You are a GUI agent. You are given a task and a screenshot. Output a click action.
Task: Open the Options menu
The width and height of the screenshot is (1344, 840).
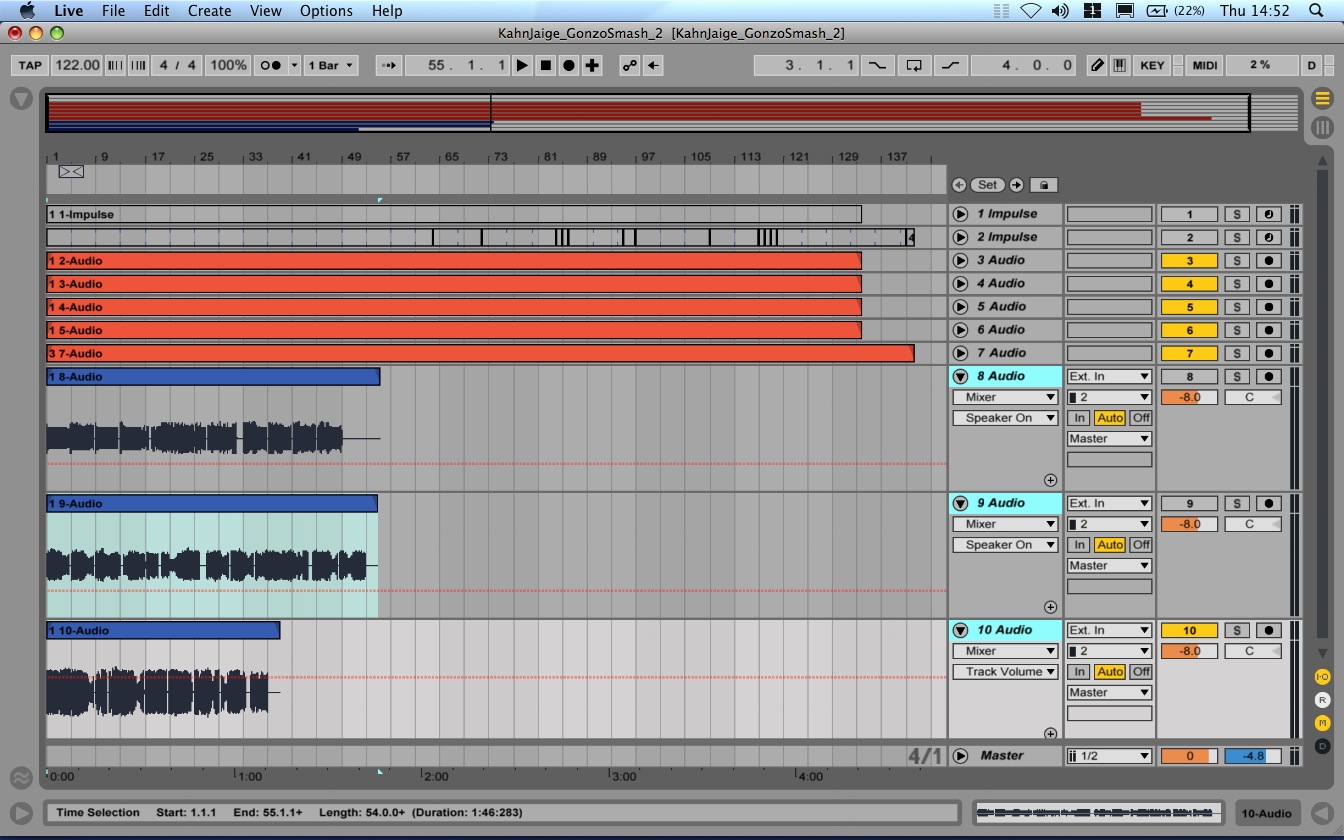pyautogui.click(x=326, y=11)
